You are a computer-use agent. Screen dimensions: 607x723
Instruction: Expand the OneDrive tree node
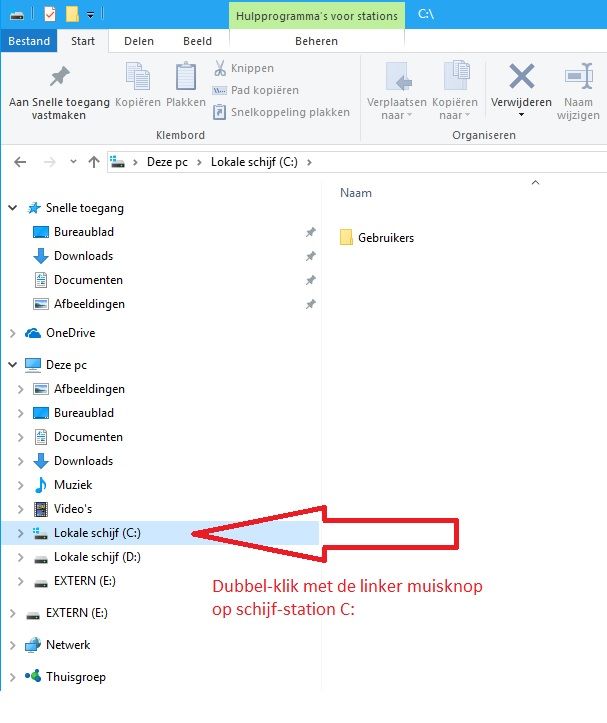coord(13,333)
